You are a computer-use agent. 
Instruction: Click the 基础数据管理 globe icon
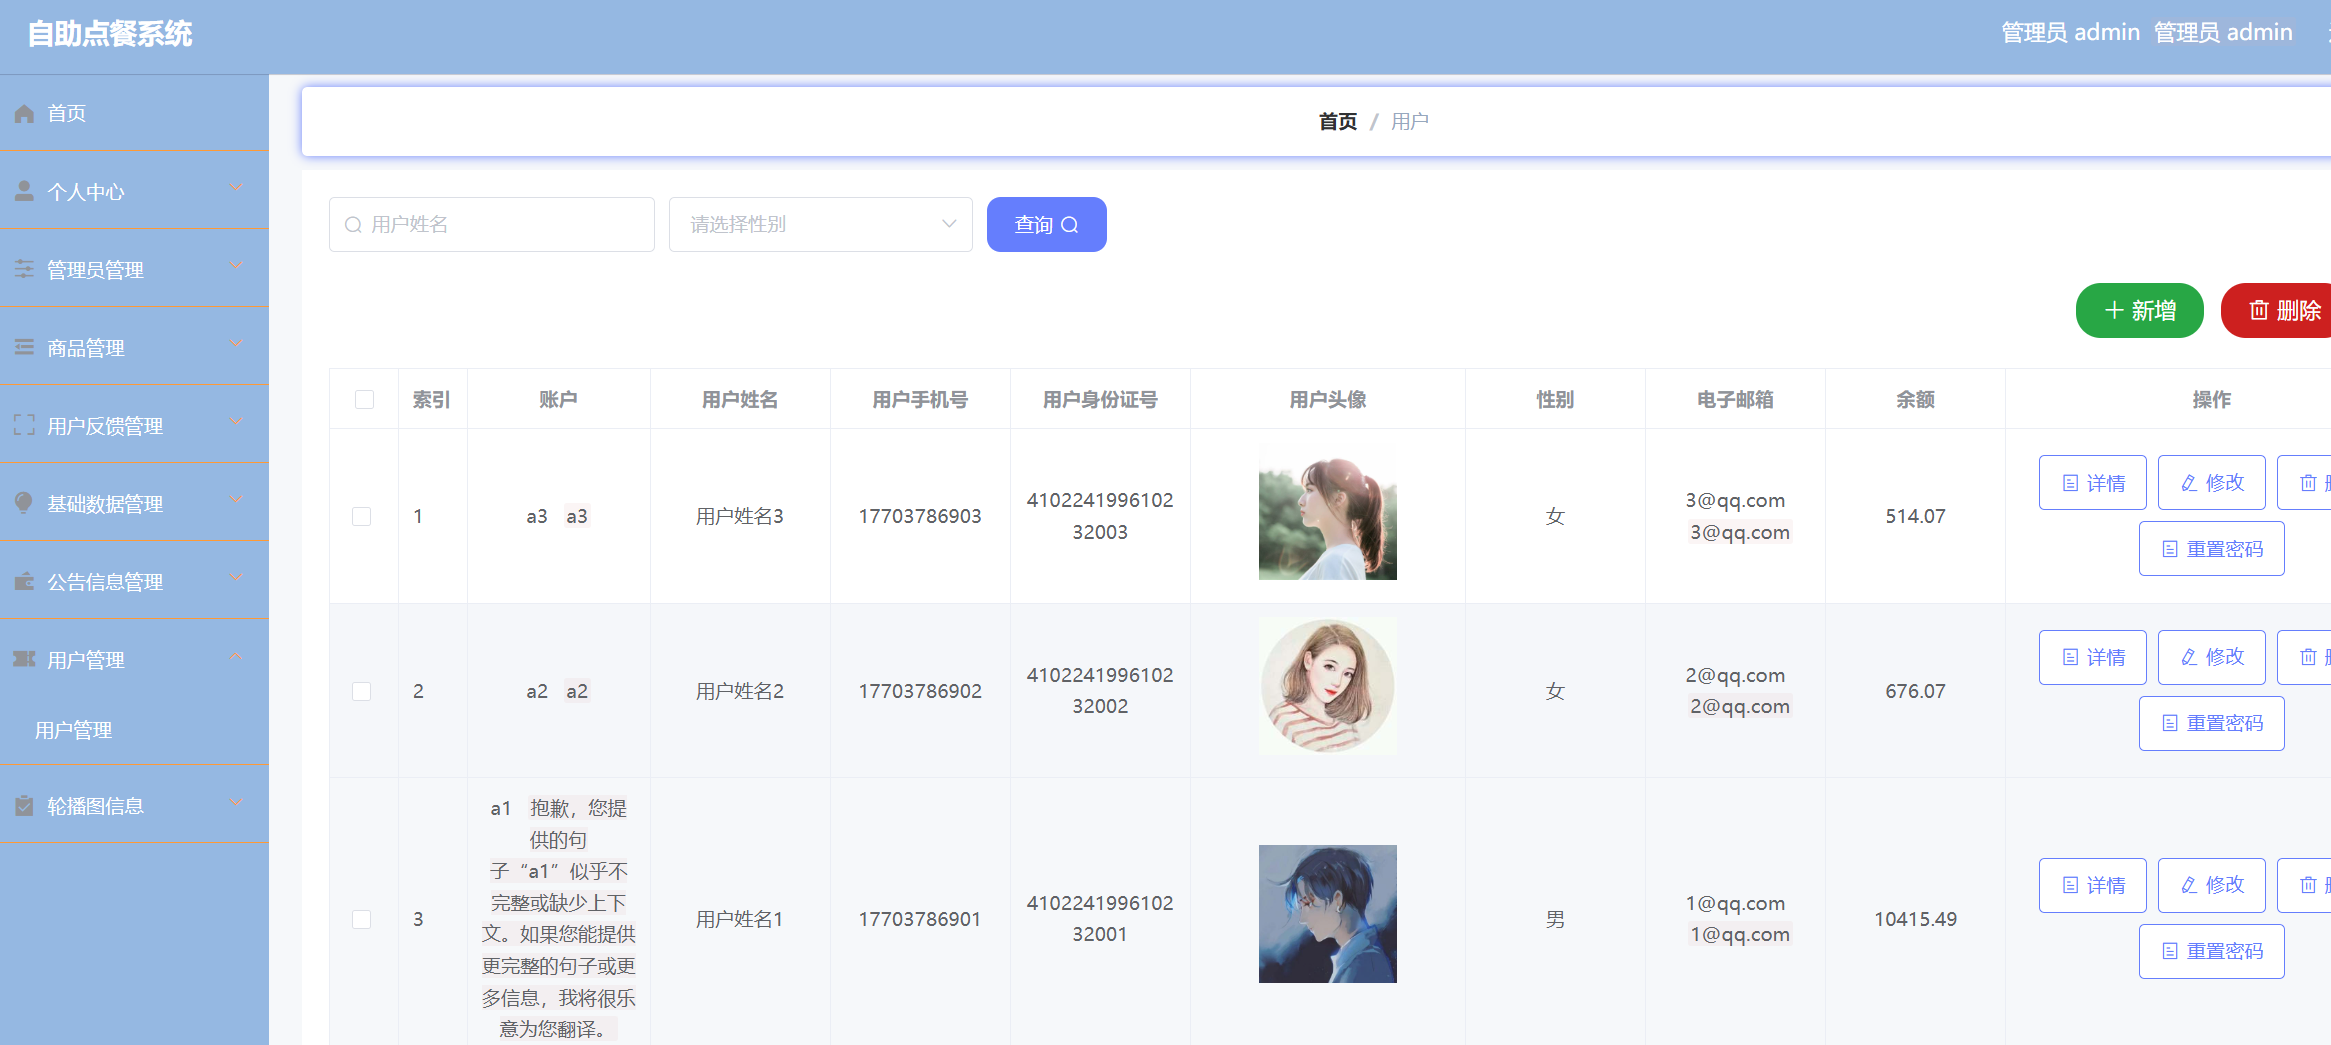tap(24, 502)
